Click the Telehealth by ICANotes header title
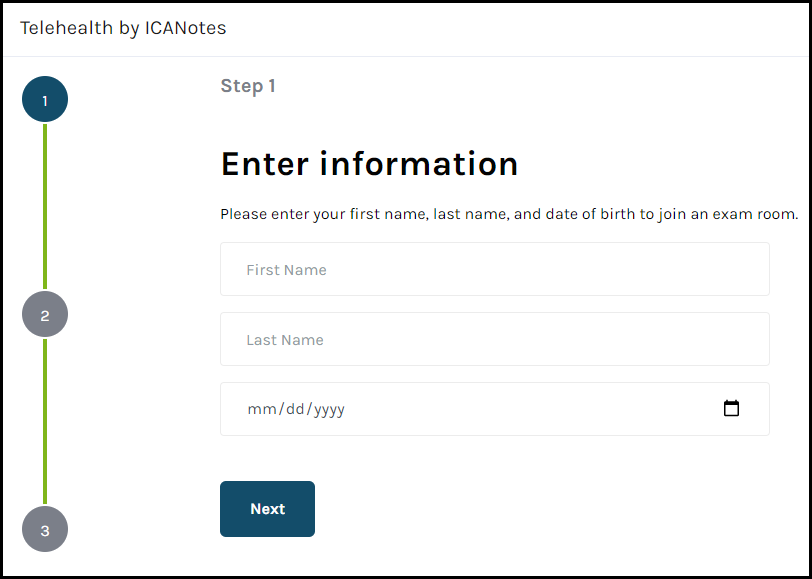The image size is (812, 579). click(123, 28)
